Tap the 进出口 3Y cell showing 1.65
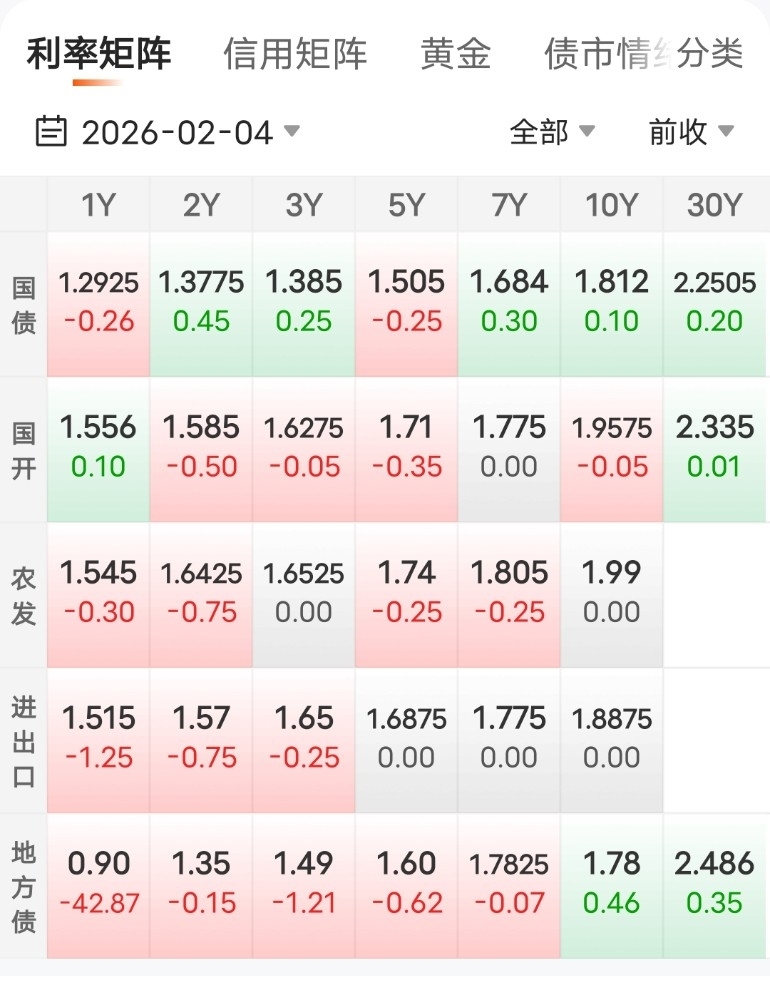The width and height of the screenshot is (770, 983). pyautogui.click(x=304, y=740)
